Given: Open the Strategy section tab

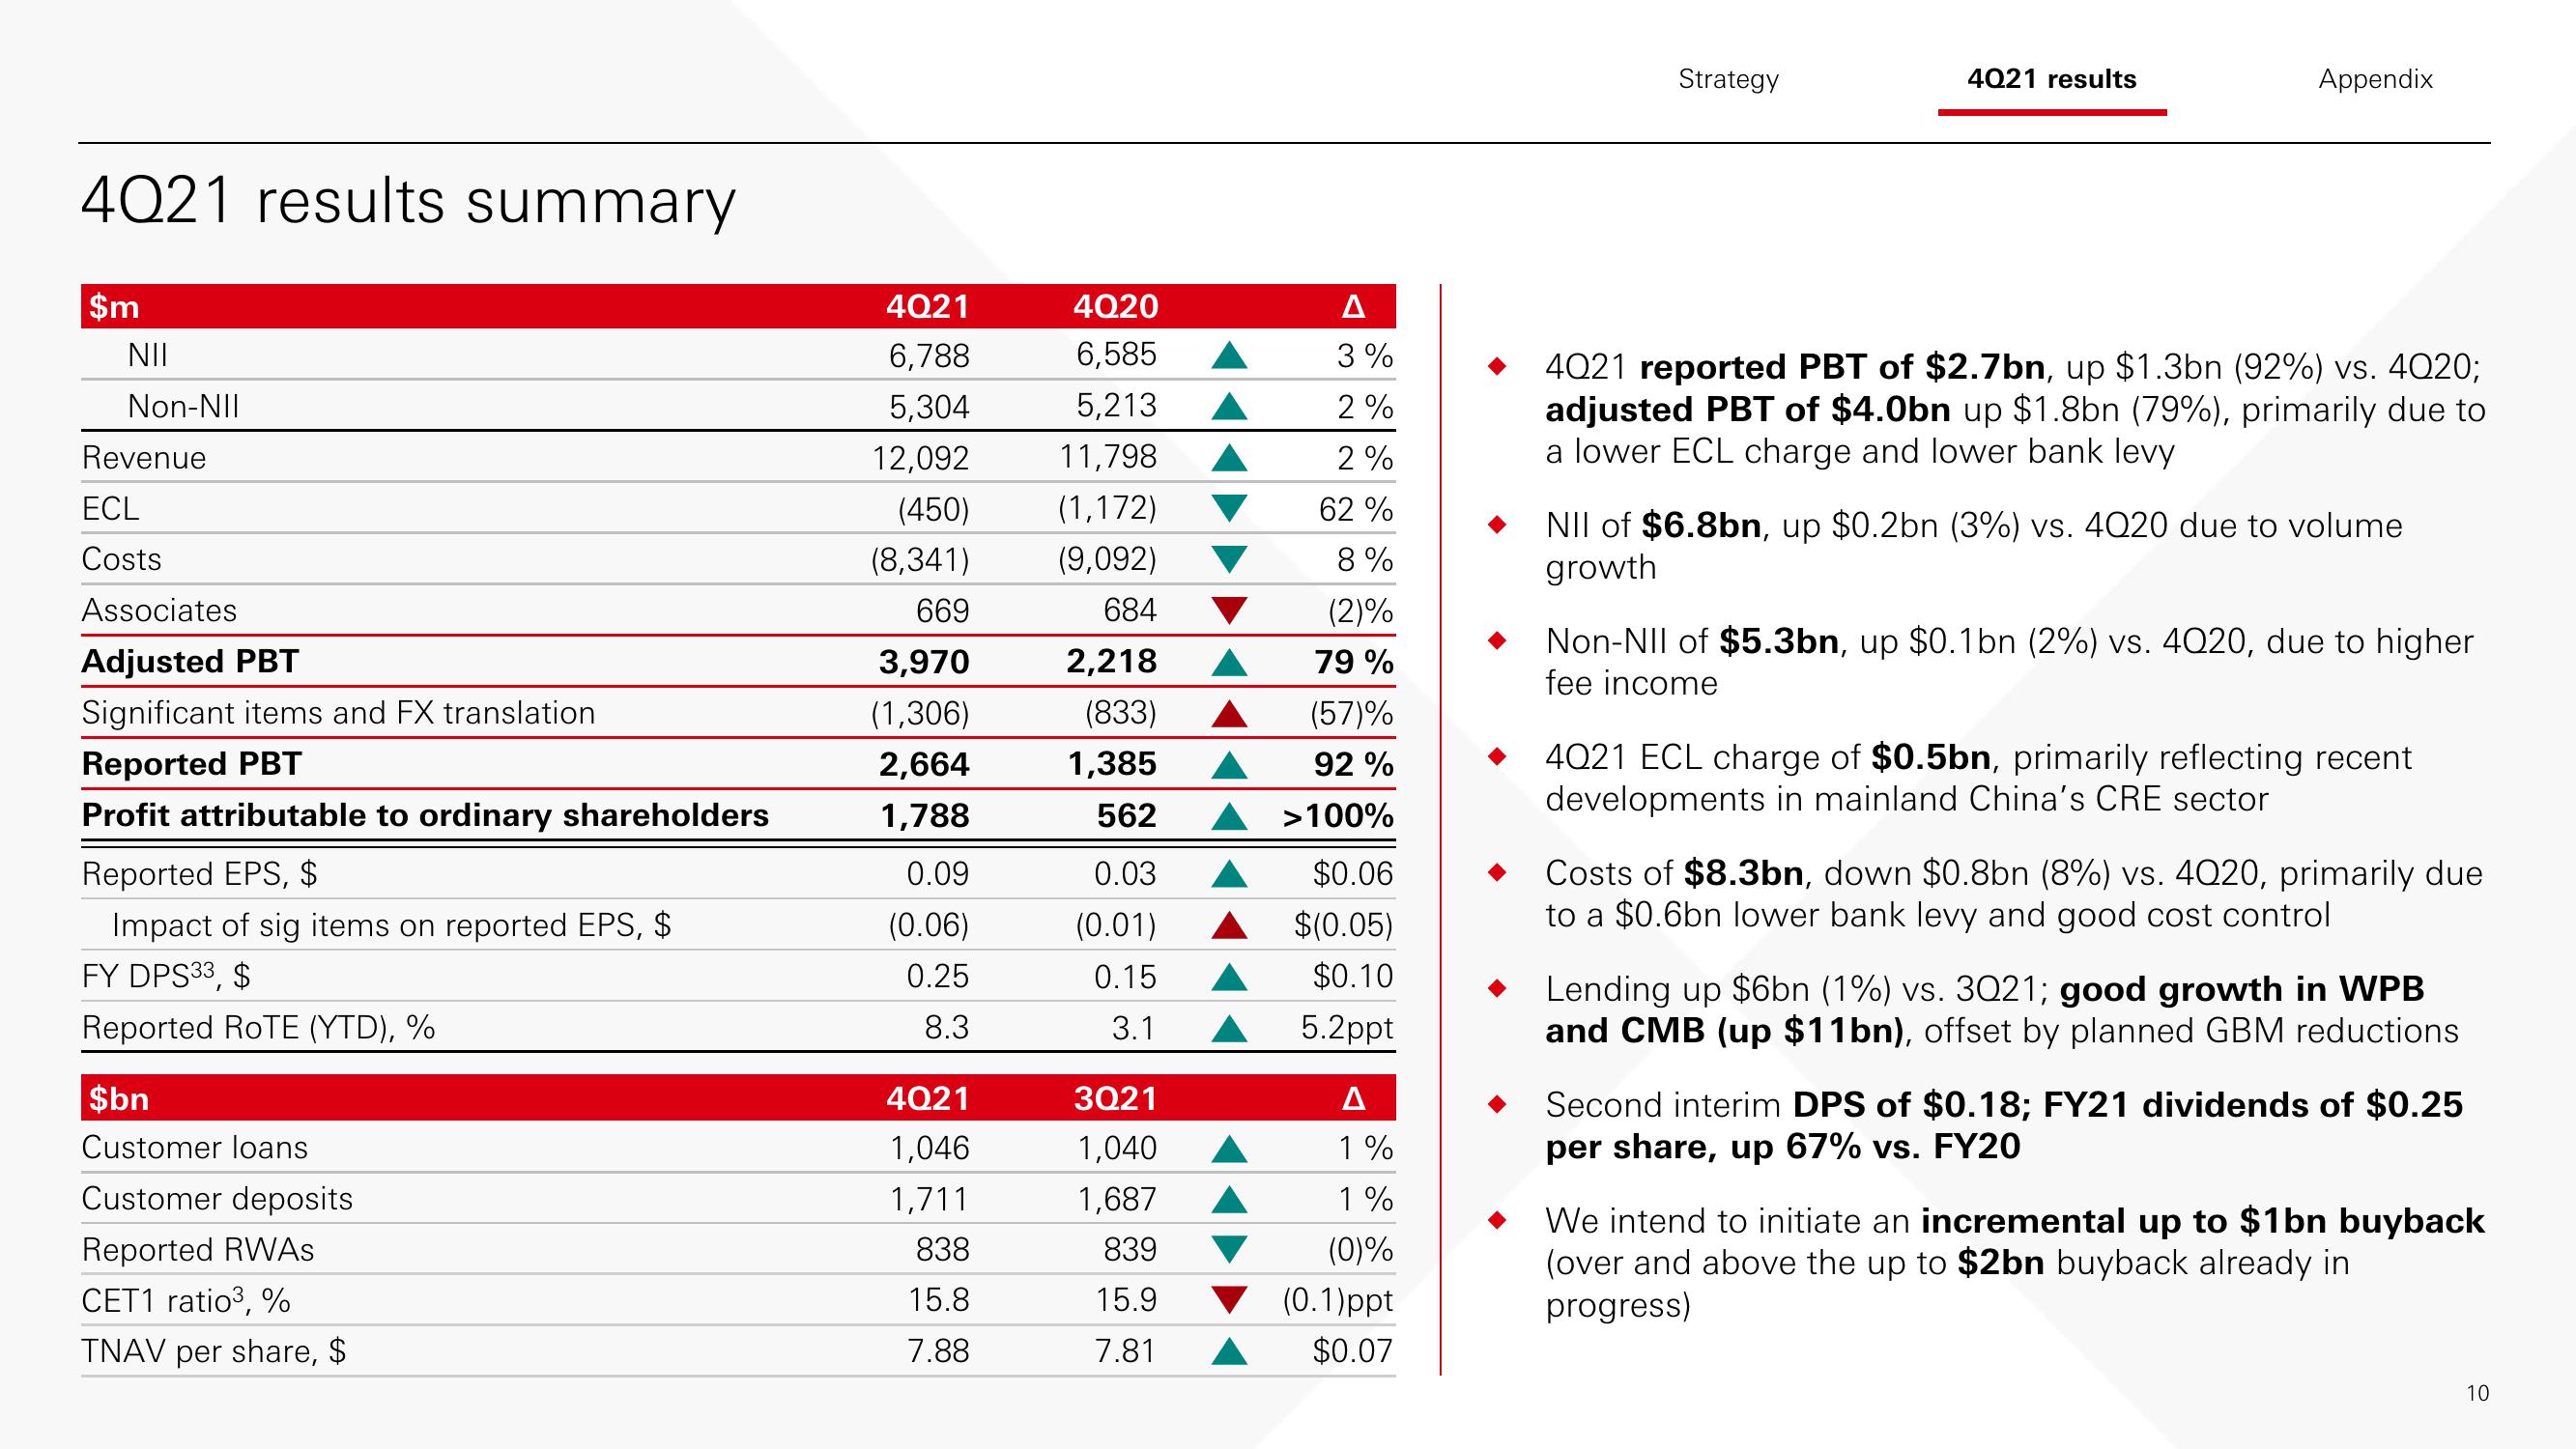Looking at the screenshot, I should pos(1728,79).
